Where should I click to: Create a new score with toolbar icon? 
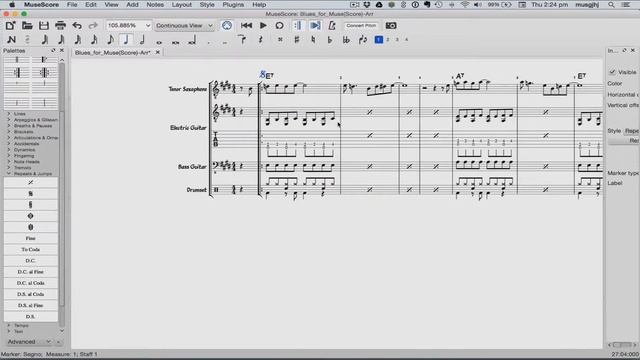[11, 26]
